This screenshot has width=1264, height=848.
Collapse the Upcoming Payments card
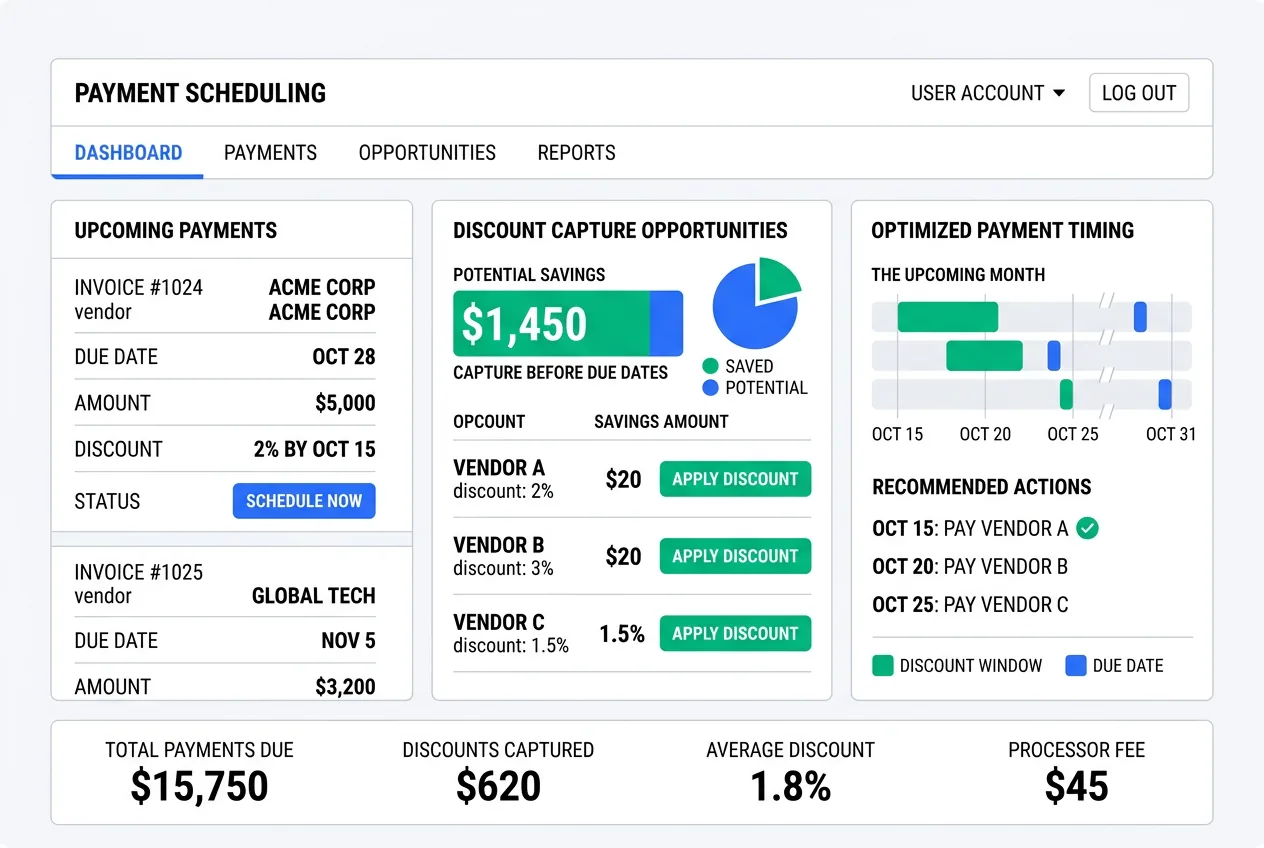(175, 230)
